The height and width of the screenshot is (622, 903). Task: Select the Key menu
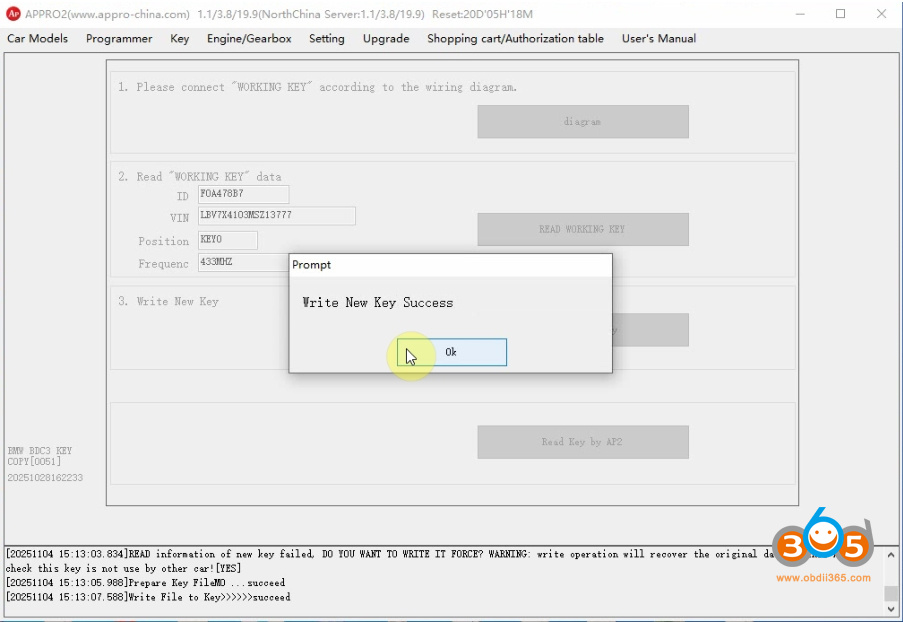(x=179, y=39)
